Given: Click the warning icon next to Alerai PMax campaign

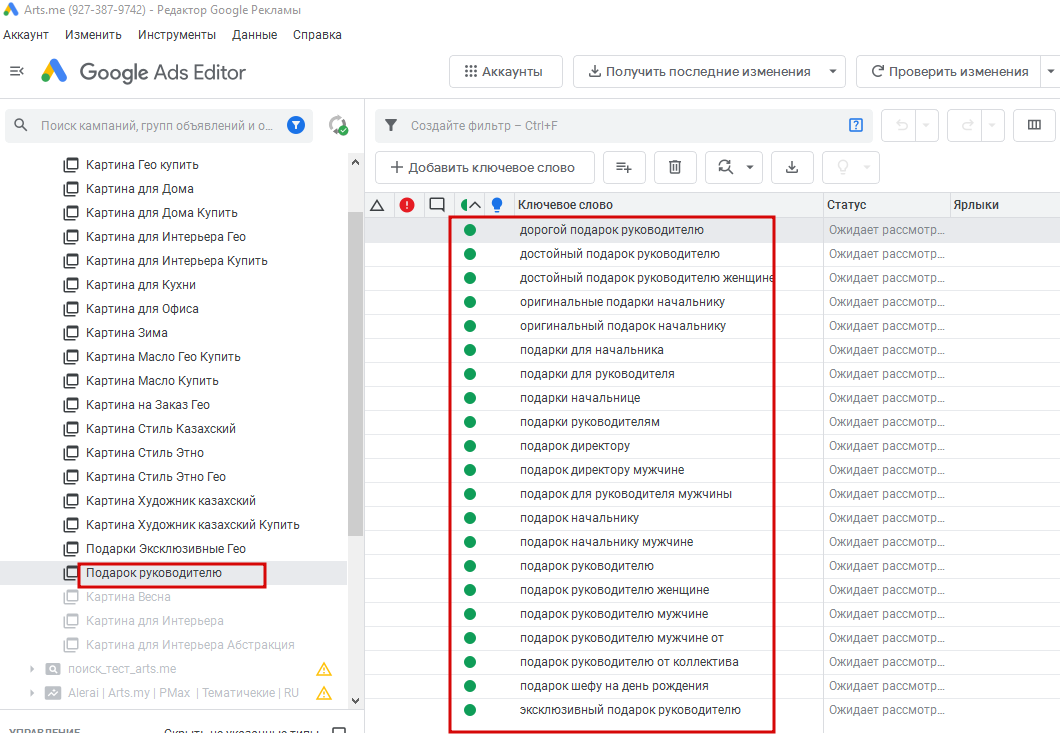Looking at the screenshot, I should pos(324,693).
